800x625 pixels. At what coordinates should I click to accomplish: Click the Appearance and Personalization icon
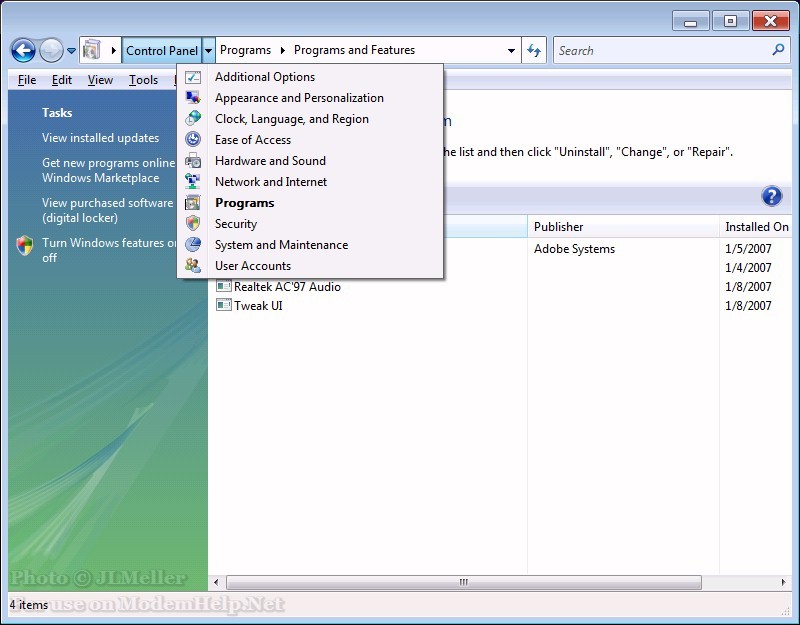193,97
